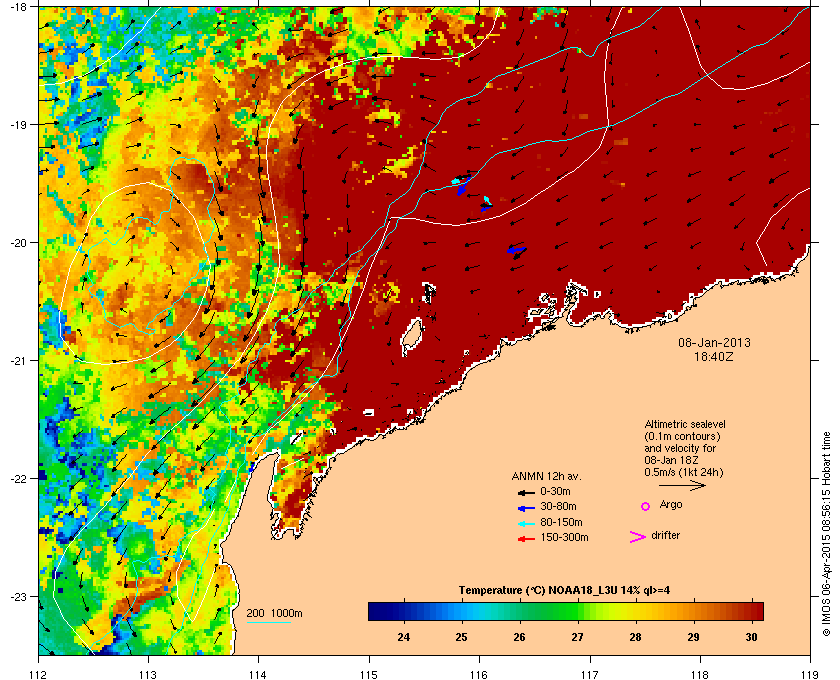This screenshot has height=680, width=840.
Task: Click the latitude axis label -20
Action: click(19, 243)
